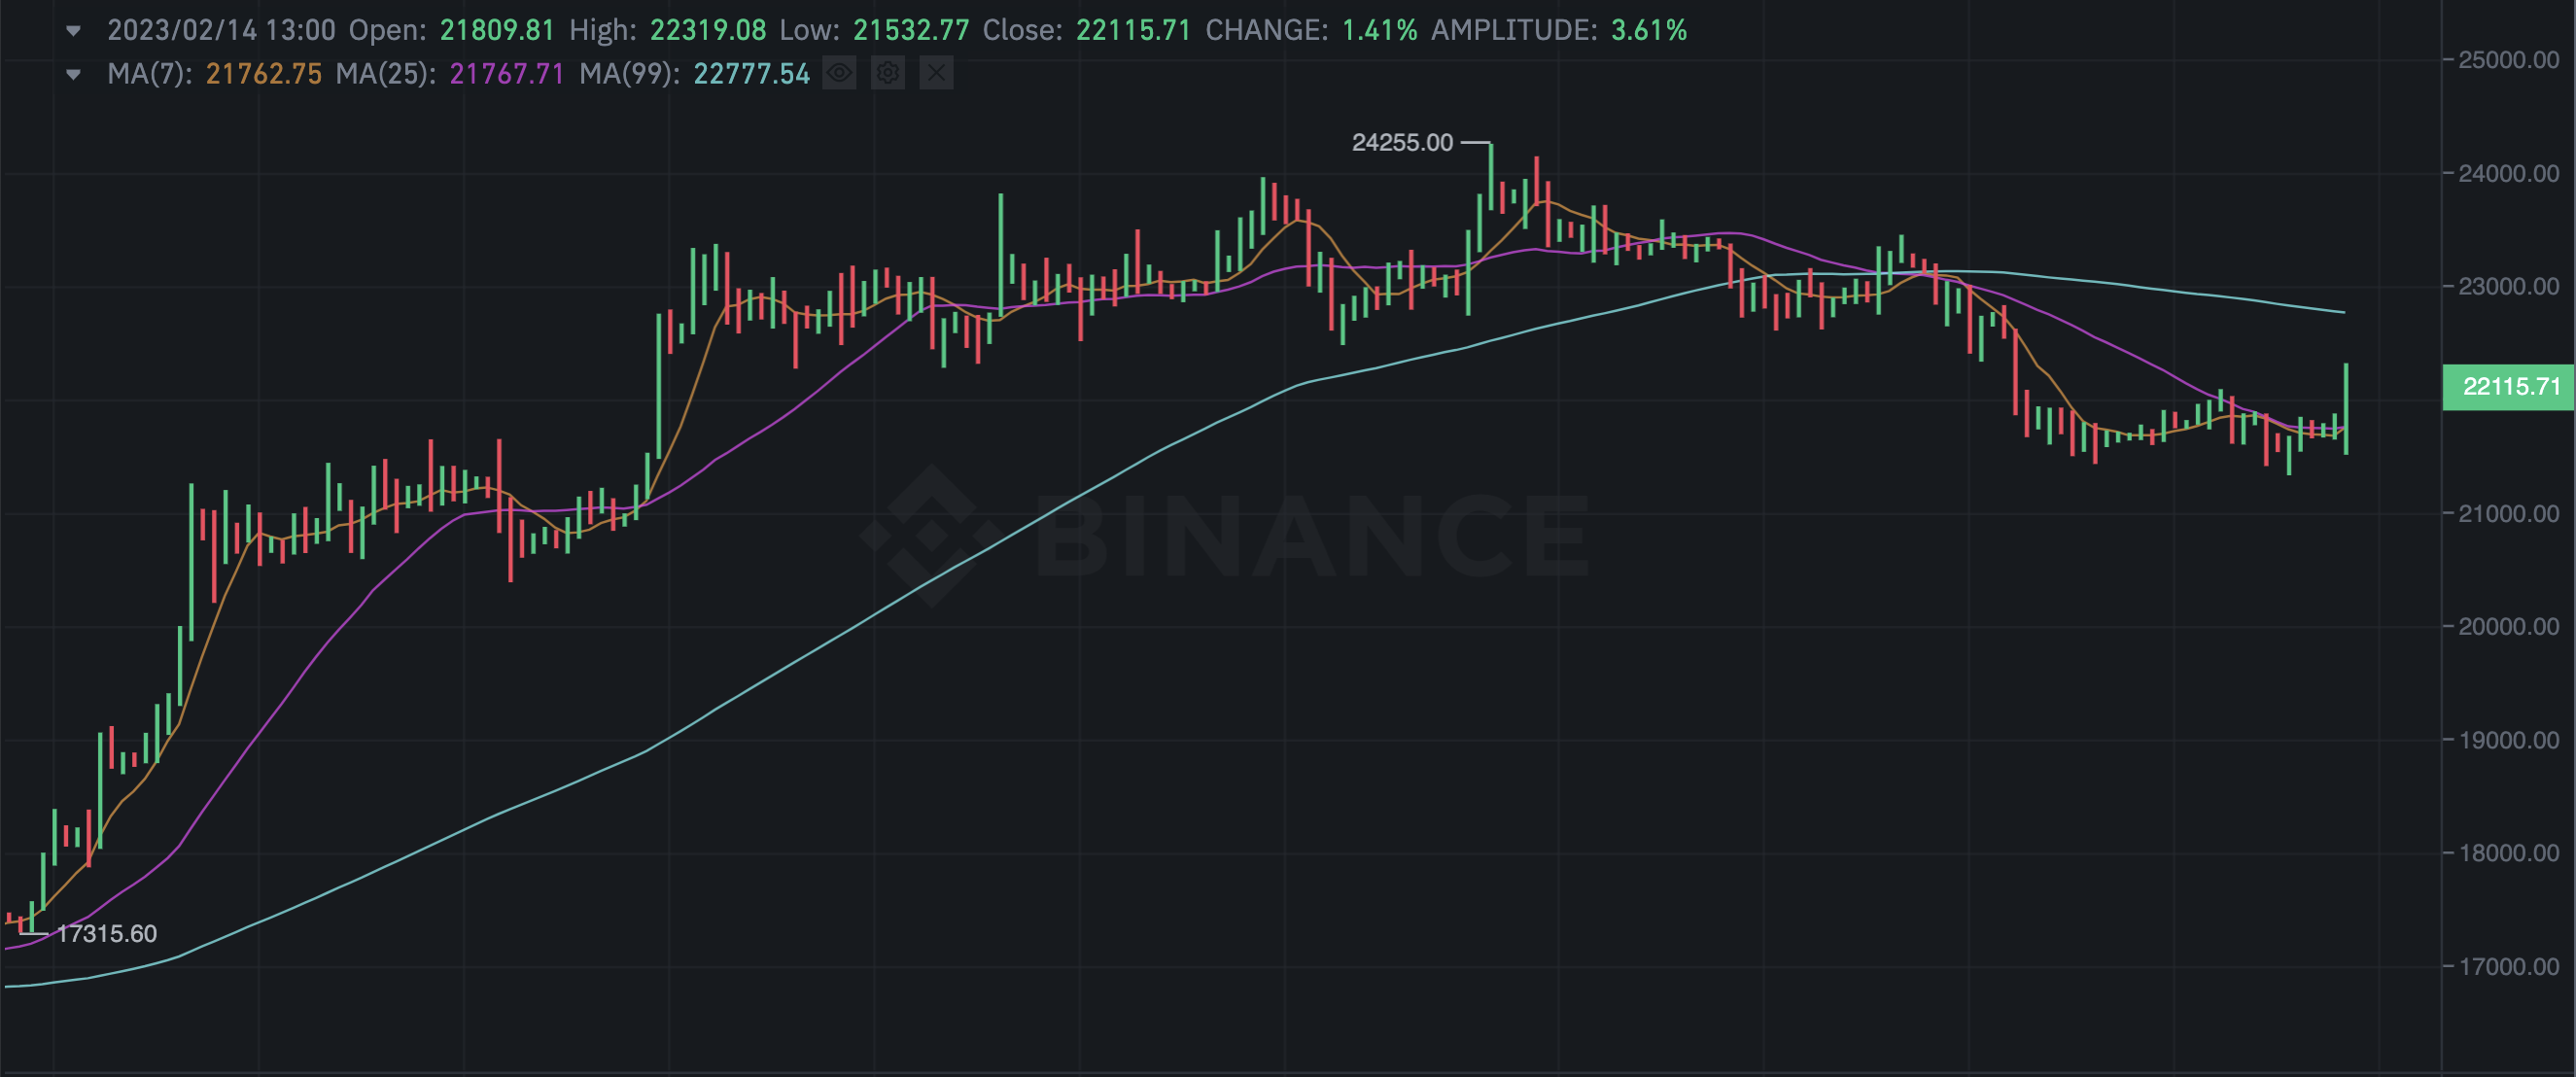
Task: Collapse the MA indicator row arrow
Action: (x=73, y=74)
